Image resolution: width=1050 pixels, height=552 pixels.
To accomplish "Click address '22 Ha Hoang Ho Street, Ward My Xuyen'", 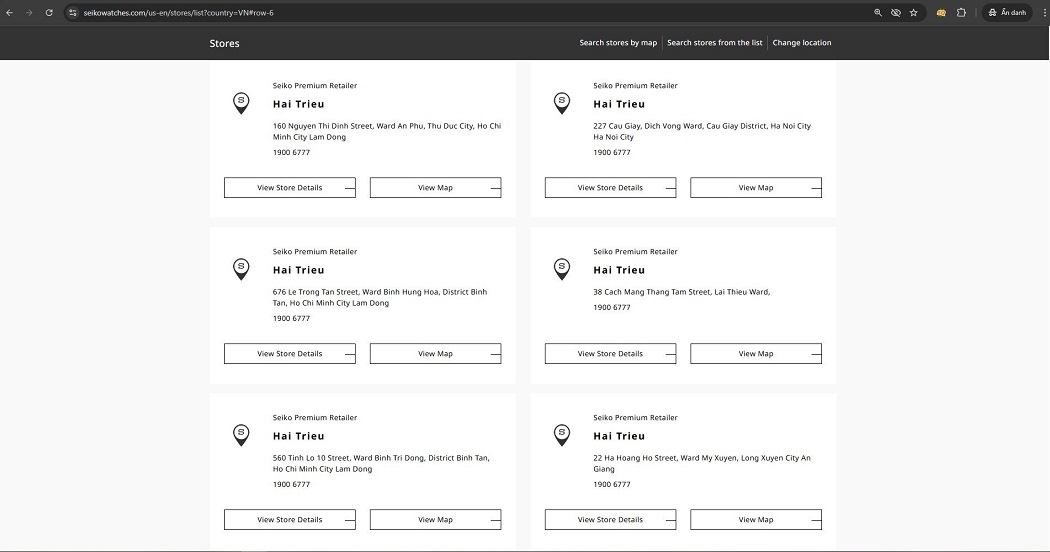I will tap(702, 464).
